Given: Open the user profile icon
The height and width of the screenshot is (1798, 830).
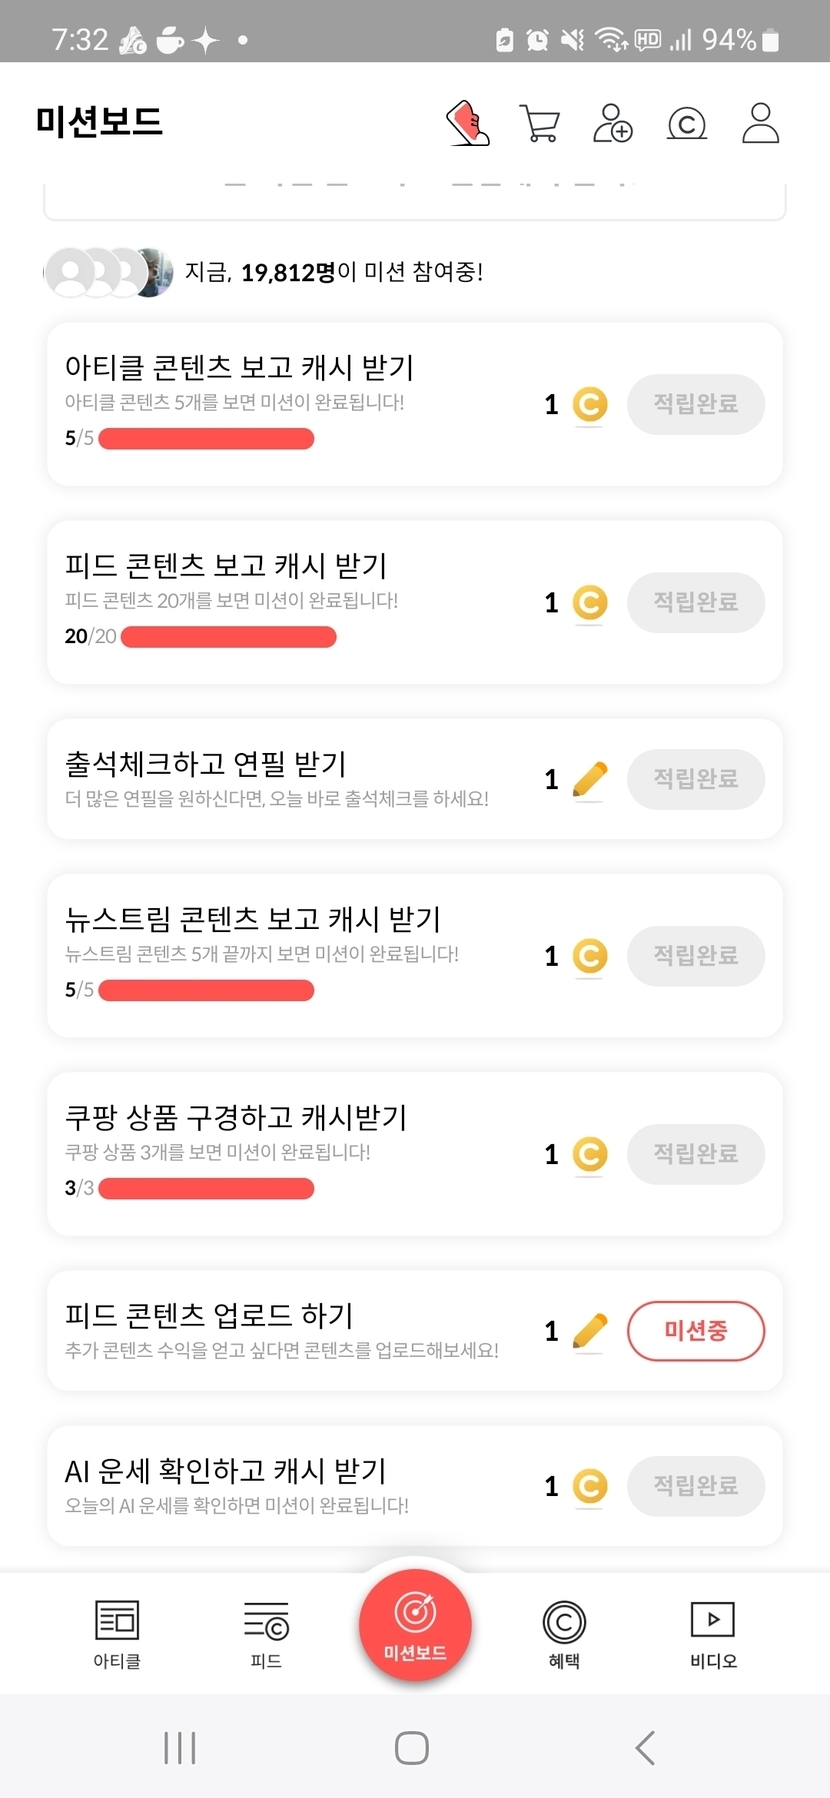Looking at the screenshot, I should pos(760,123).
